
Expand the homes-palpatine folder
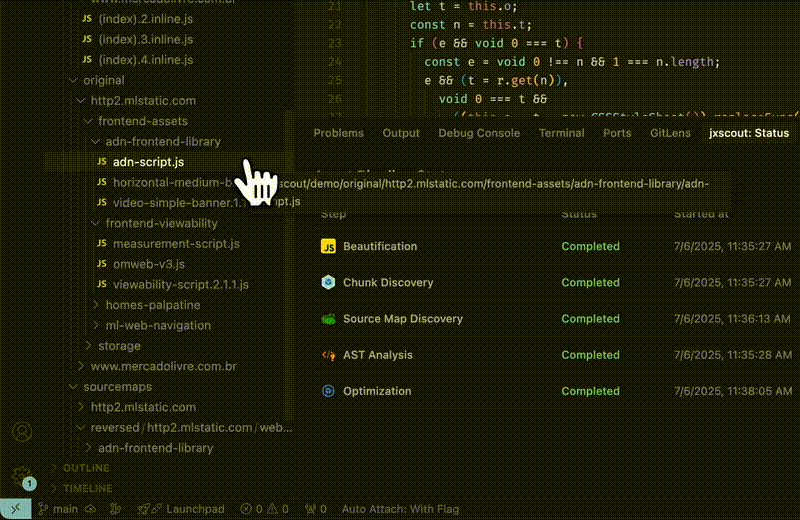pos(95,305)
